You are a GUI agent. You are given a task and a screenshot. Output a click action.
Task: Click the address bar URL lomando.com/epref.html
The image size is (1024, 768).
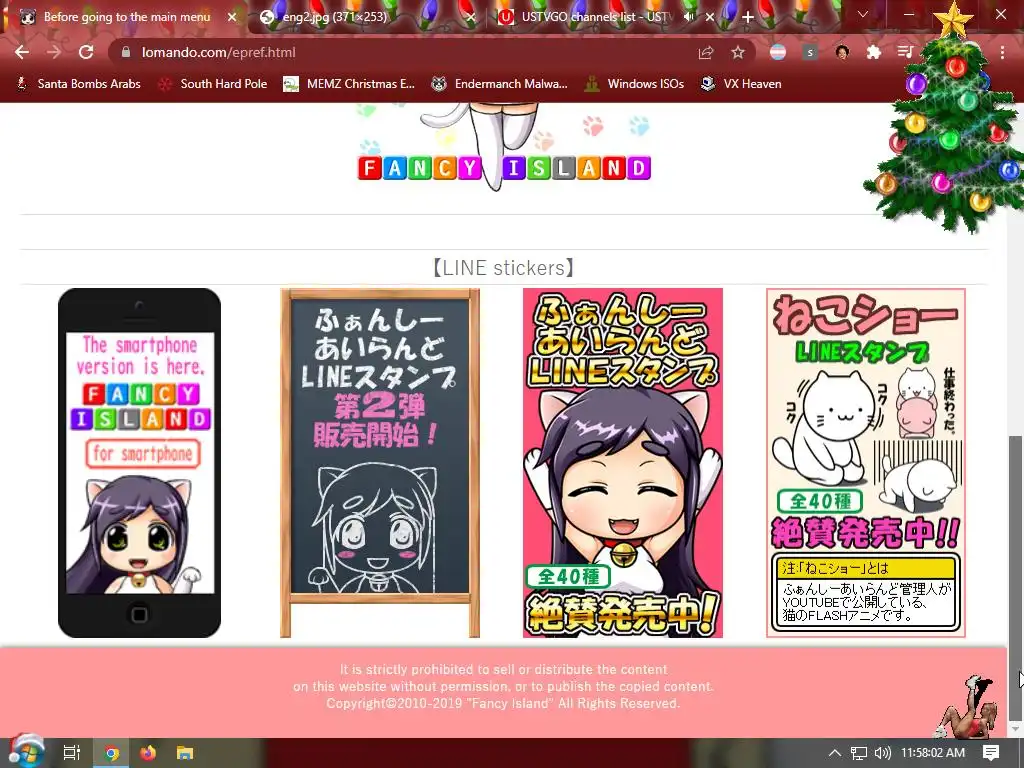(219, 52)
